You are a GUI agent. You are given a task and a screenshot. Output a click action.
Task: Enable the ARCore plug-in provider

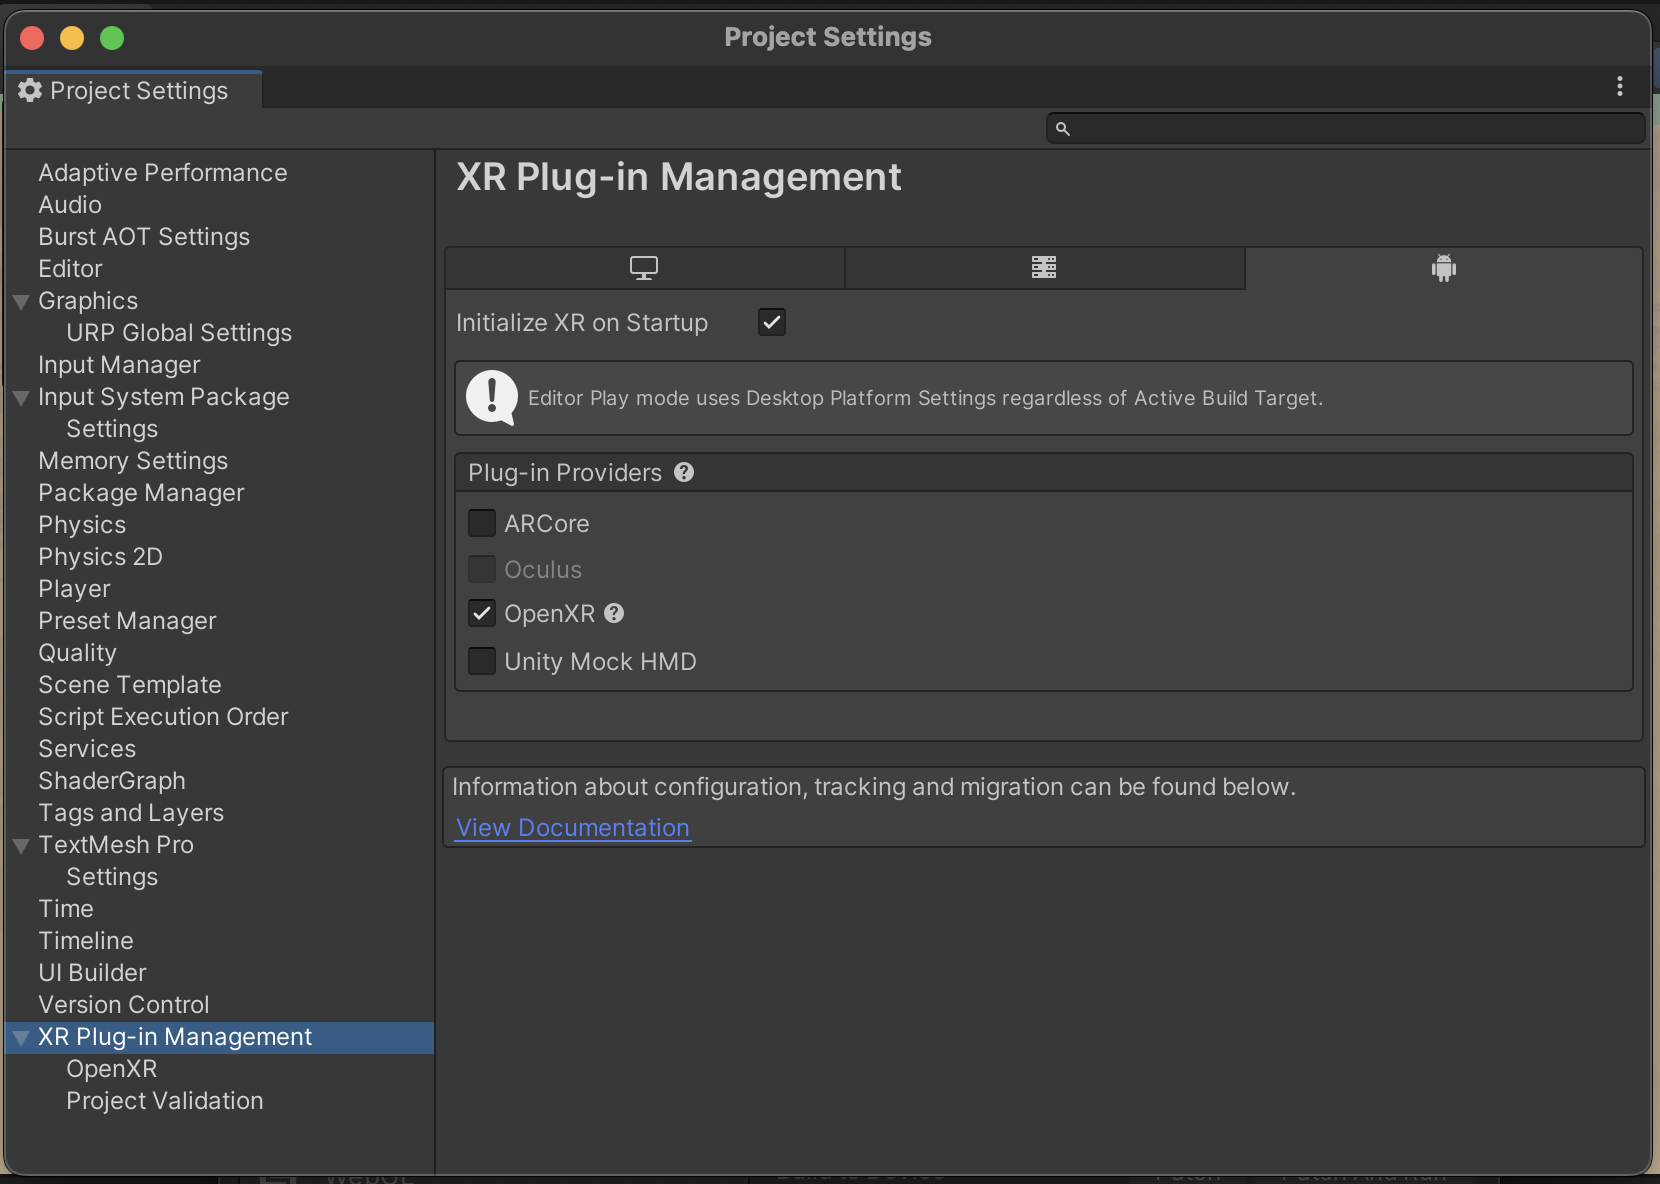coord(482,523)
